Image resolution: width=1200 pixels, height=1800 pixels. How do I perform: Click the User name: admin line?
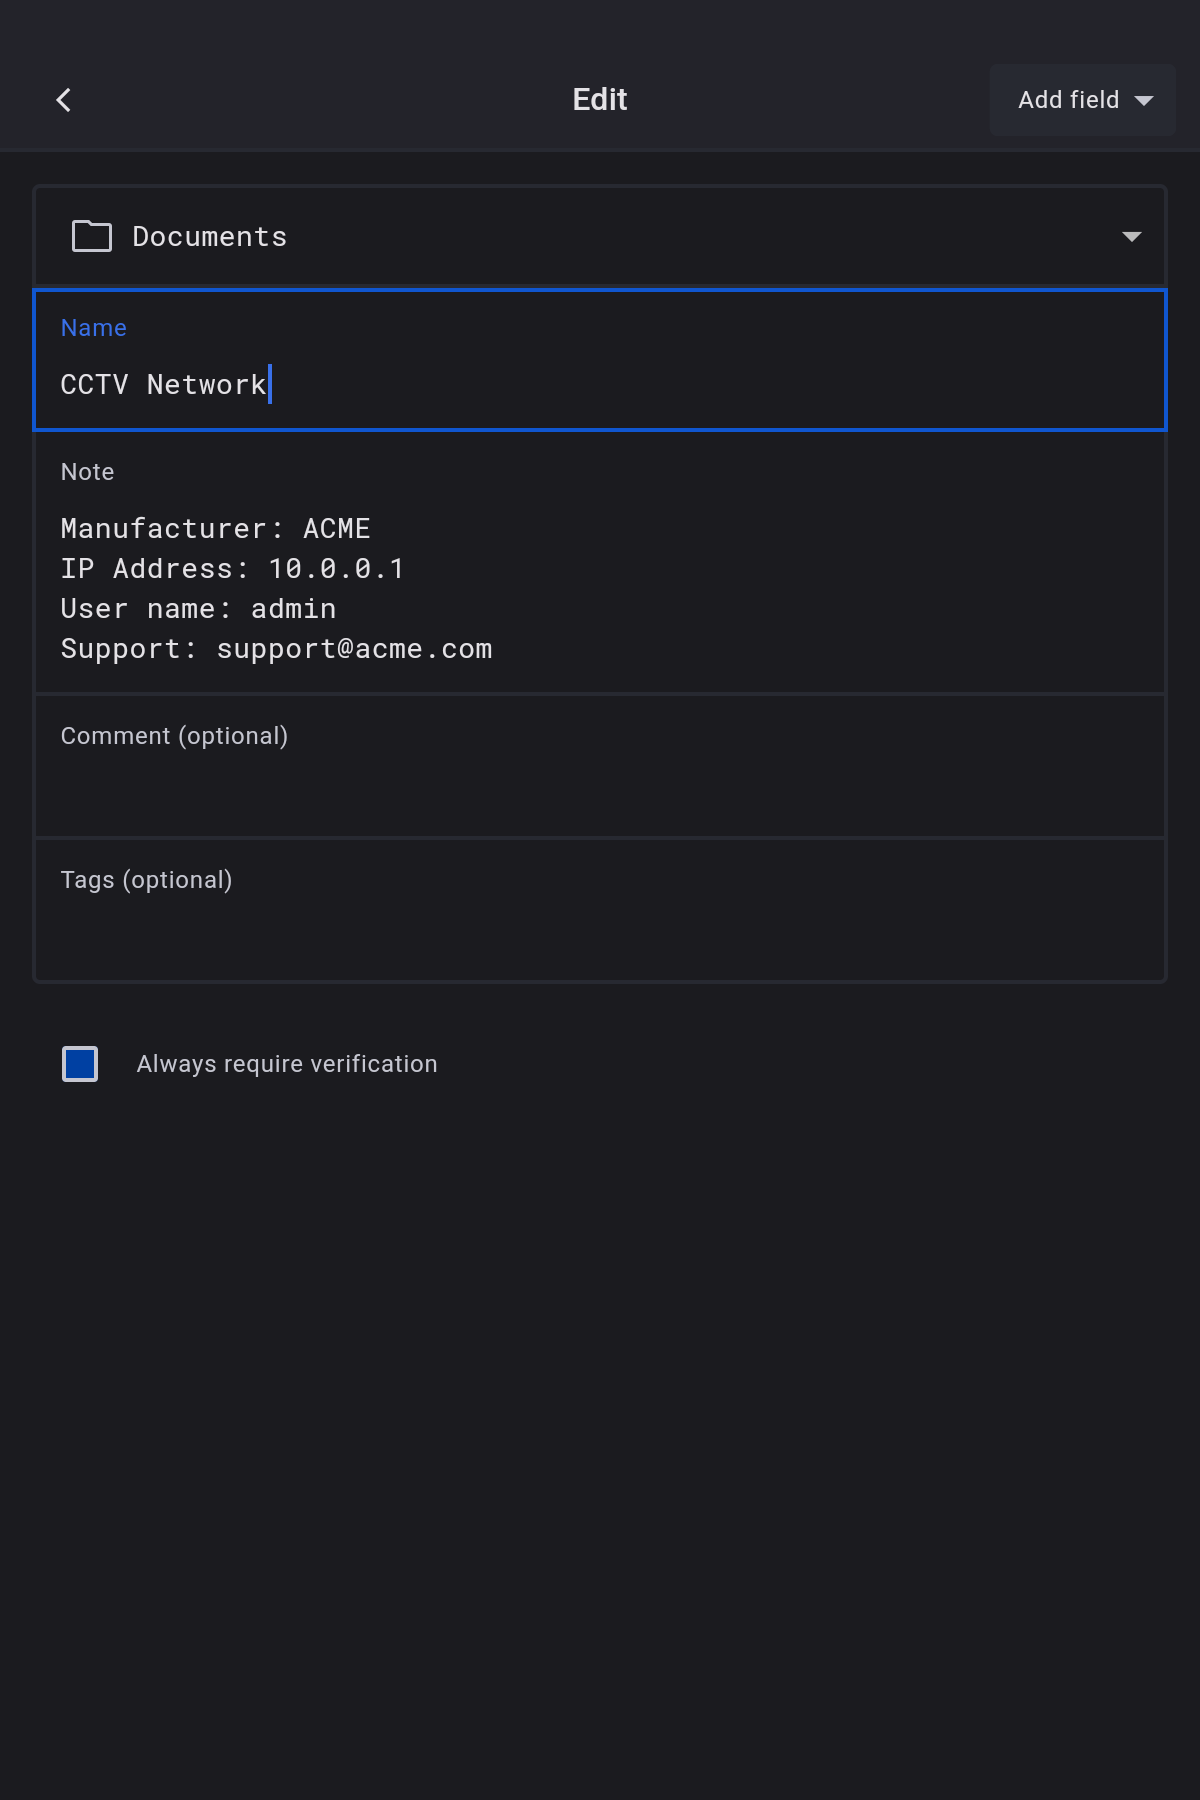pyautogui.click(x=198, y=609)
